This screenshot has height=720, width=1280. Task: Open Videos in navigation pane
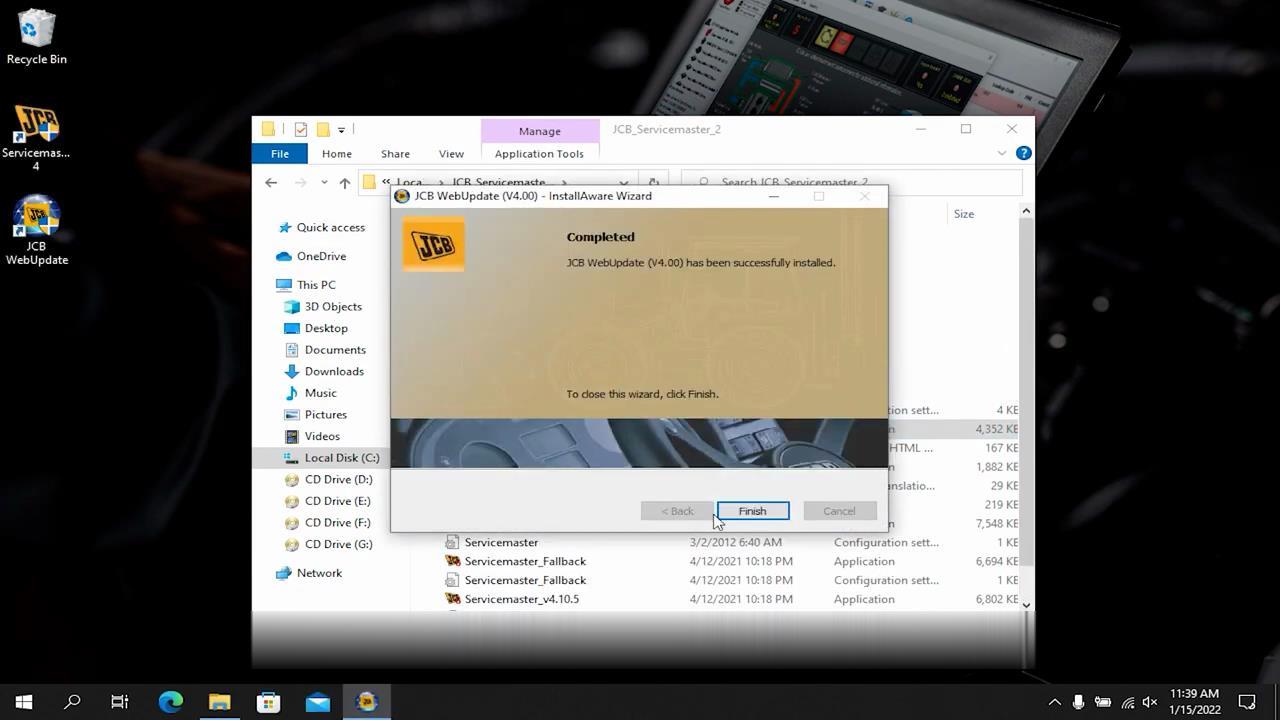click(x=312, y=437)
